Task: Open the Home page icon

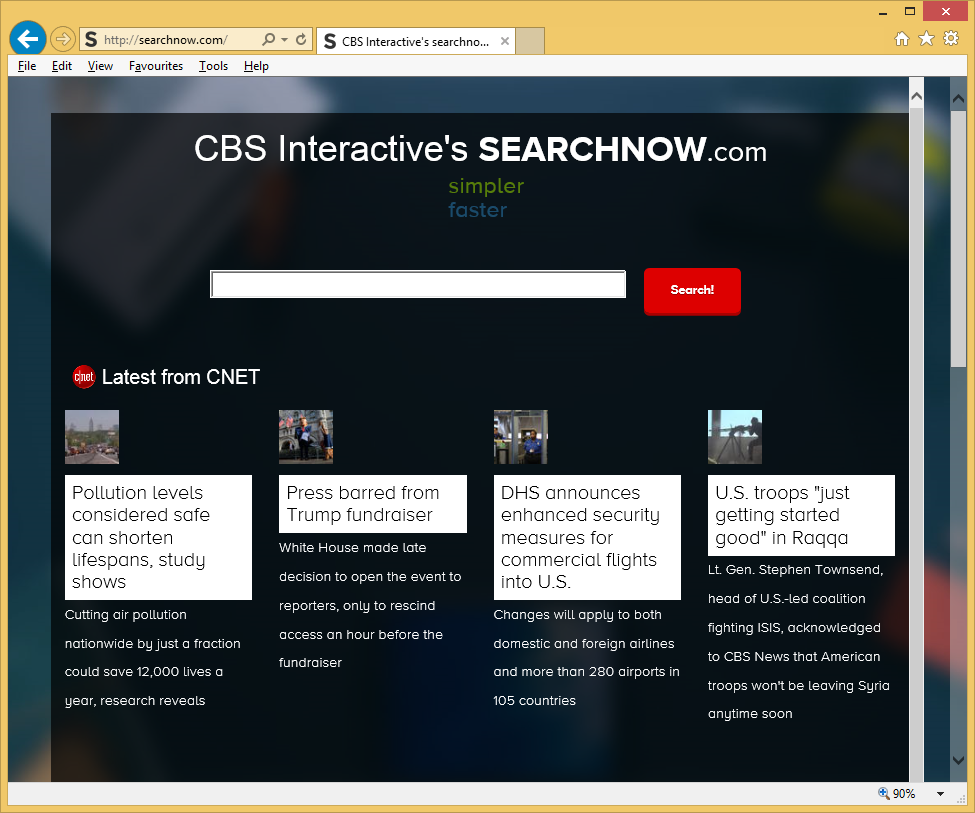Action: [901, 39]
